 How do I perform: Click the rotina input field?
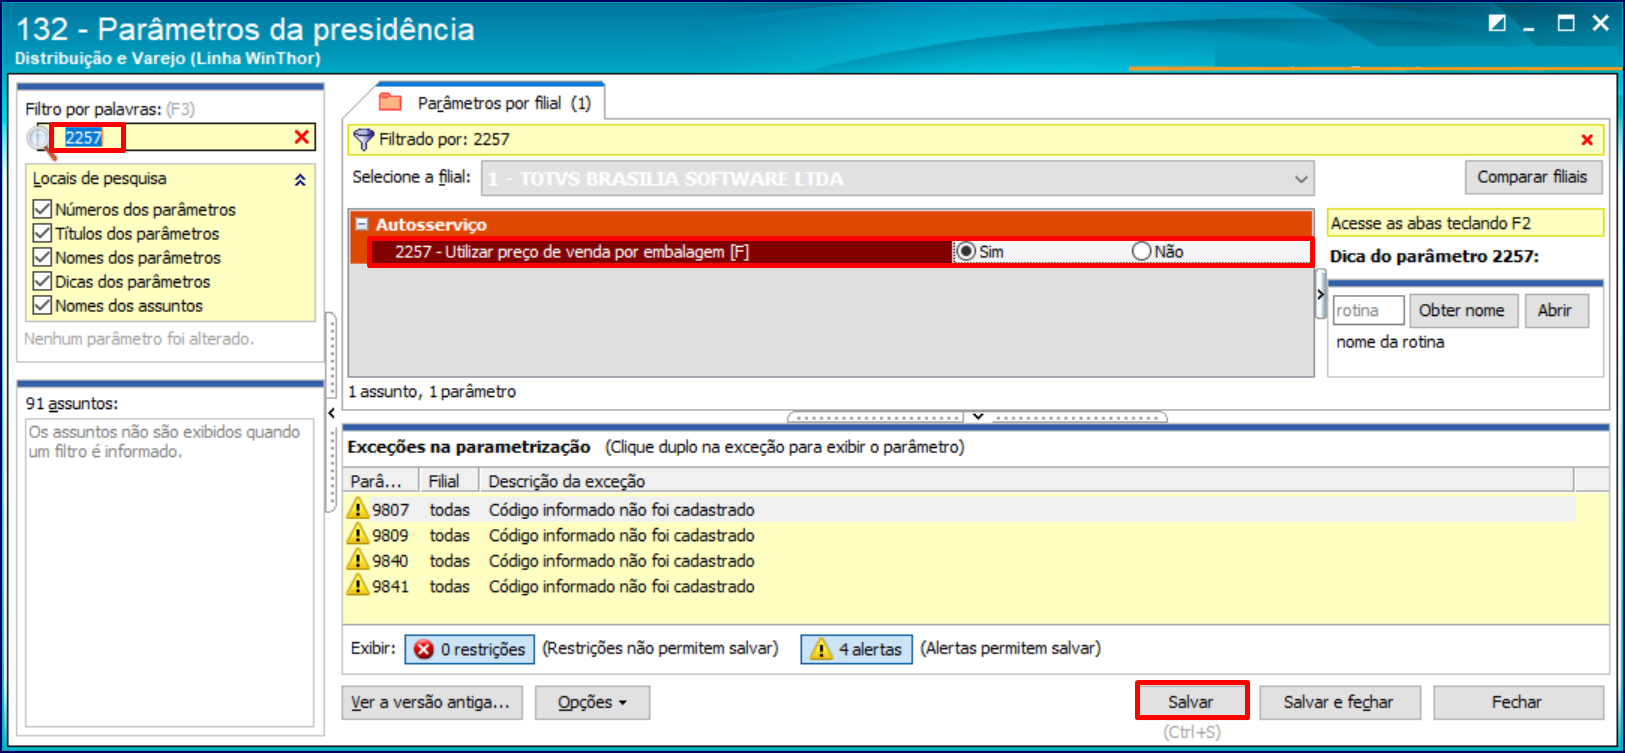click(x=1368, y=311)
